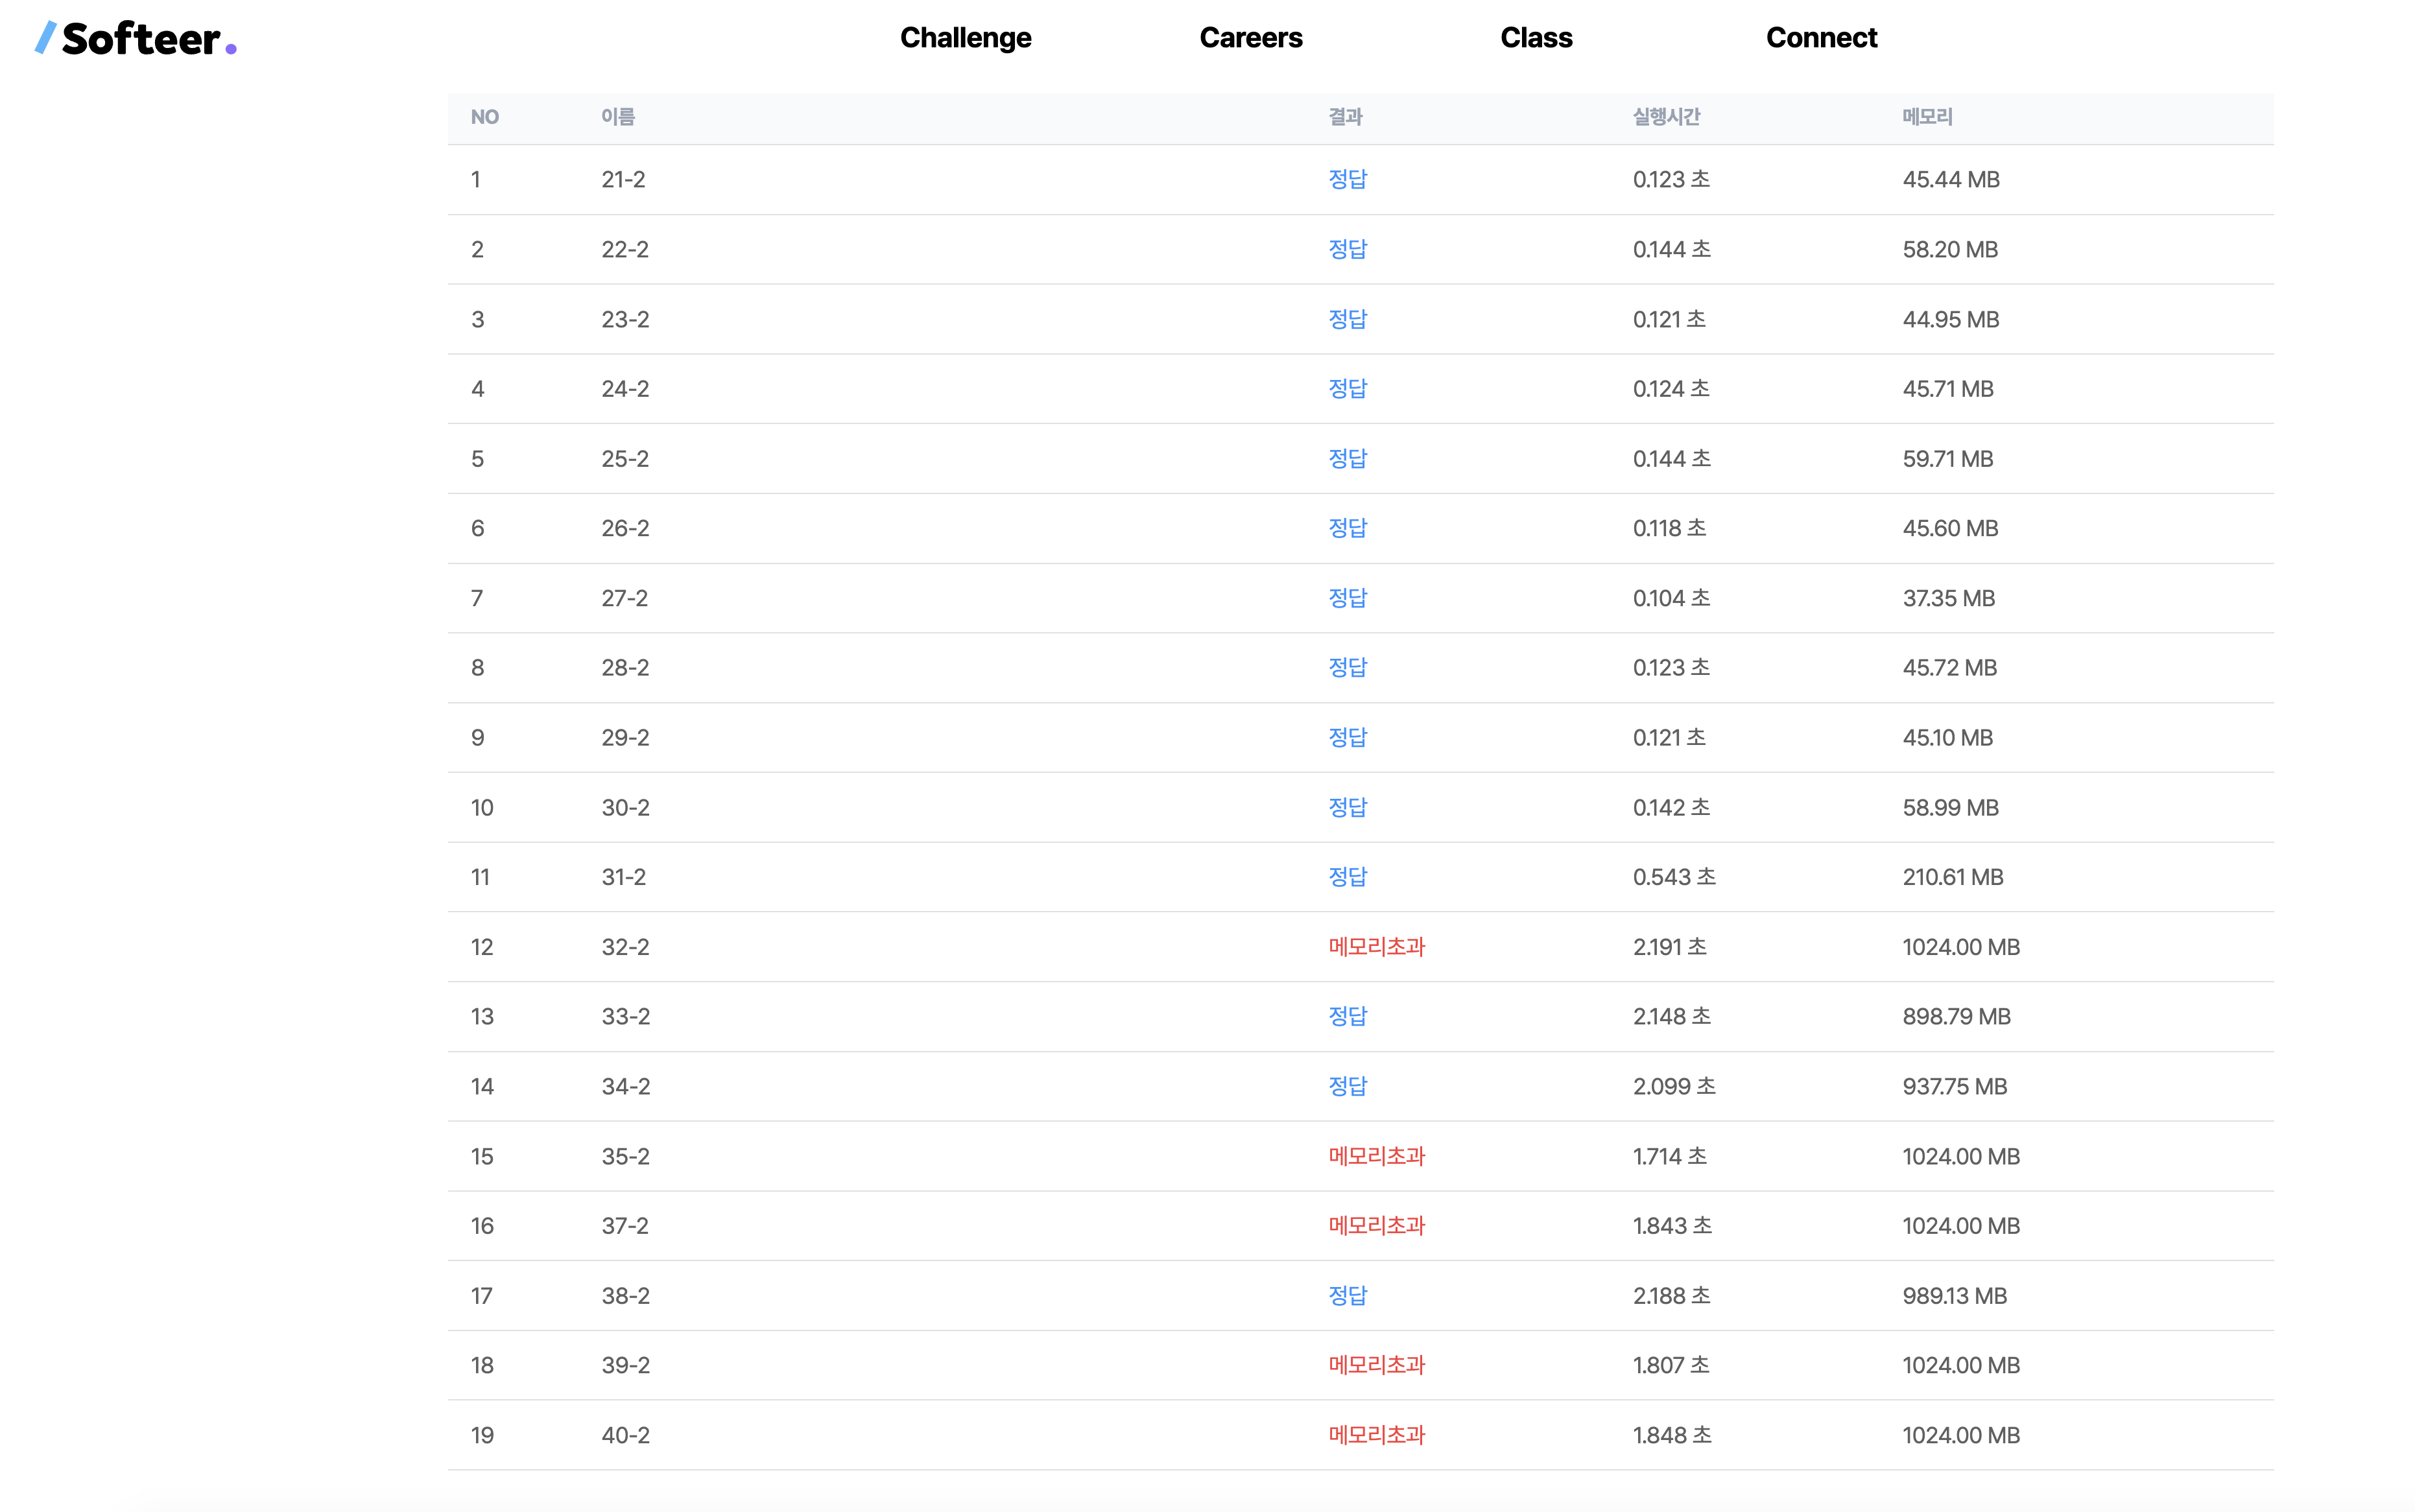Click the 메모리 column header
The width and height of the screenshot is (2415, 1512).
click(x=1927, y=117)
